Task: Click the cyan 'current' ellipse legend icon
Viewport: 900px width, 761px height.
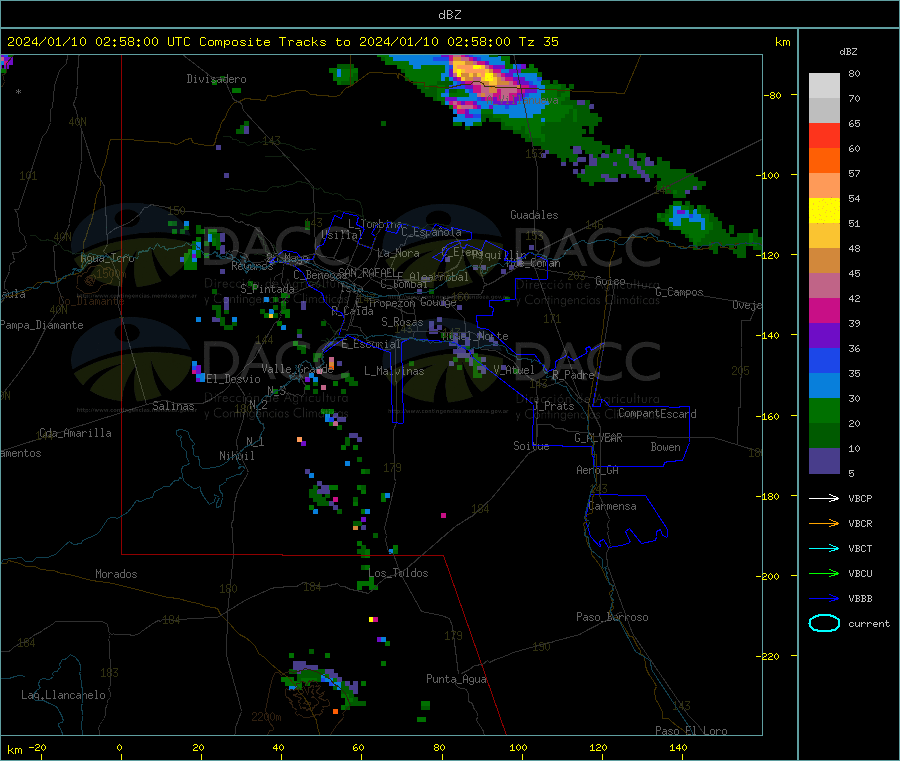Action: click(x=824, y=623)
